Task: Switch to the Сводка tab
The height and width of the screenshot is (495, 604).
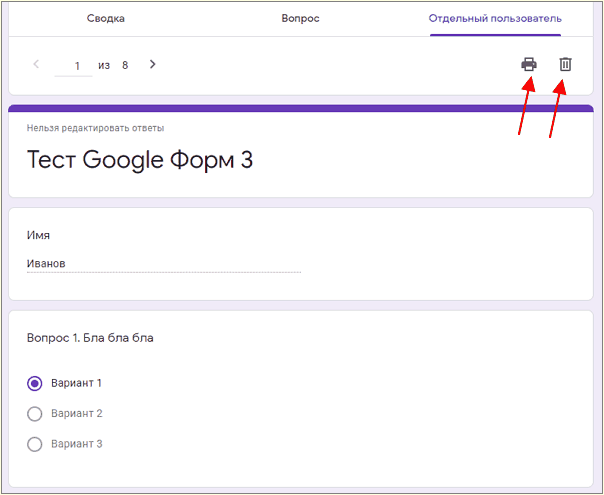Action: (x=106, y=18)
